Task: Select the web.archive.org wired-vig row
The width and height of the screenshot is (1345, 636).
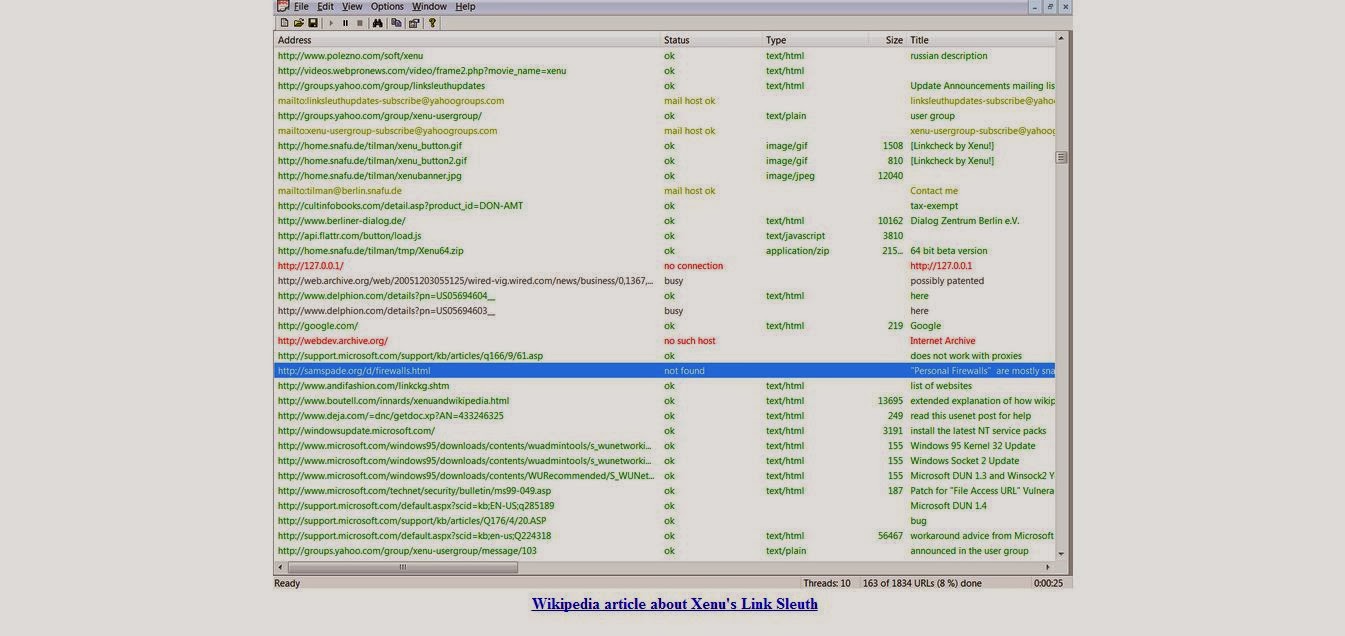Action: coord(665,281)
